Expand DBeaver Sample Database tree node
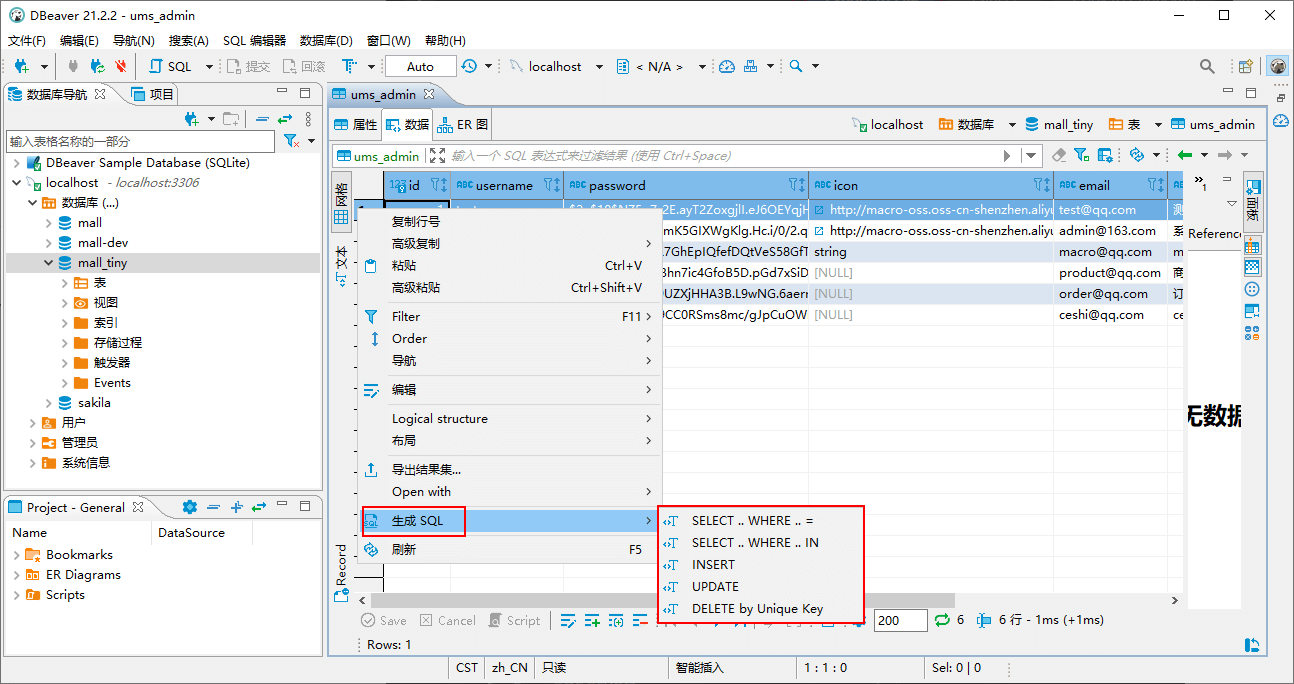1294x684 pixels. pos(17,163)
